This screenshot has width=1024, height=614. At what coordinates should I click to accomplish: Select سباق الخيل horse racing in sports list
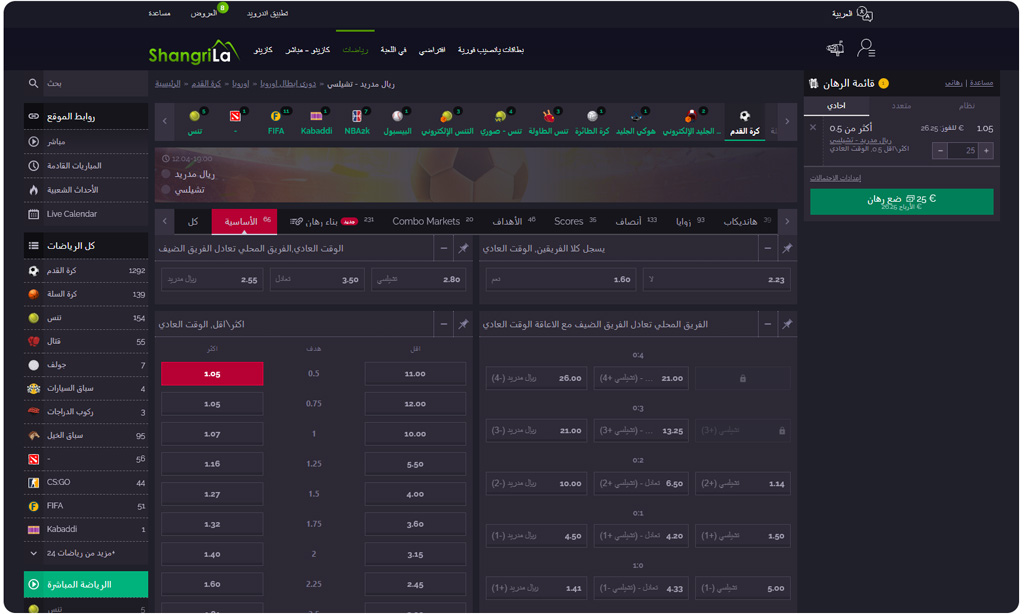click(86, 436)
